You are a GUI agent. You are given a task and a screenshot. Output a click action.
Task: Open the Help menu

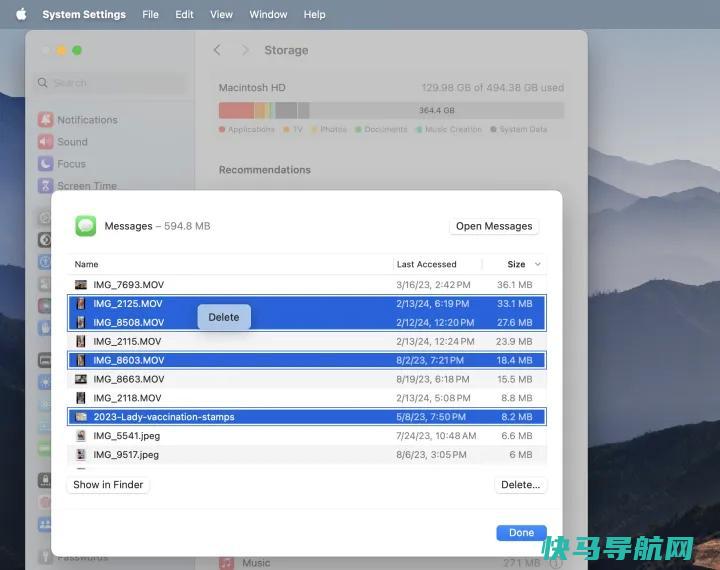tap(315, 14)
